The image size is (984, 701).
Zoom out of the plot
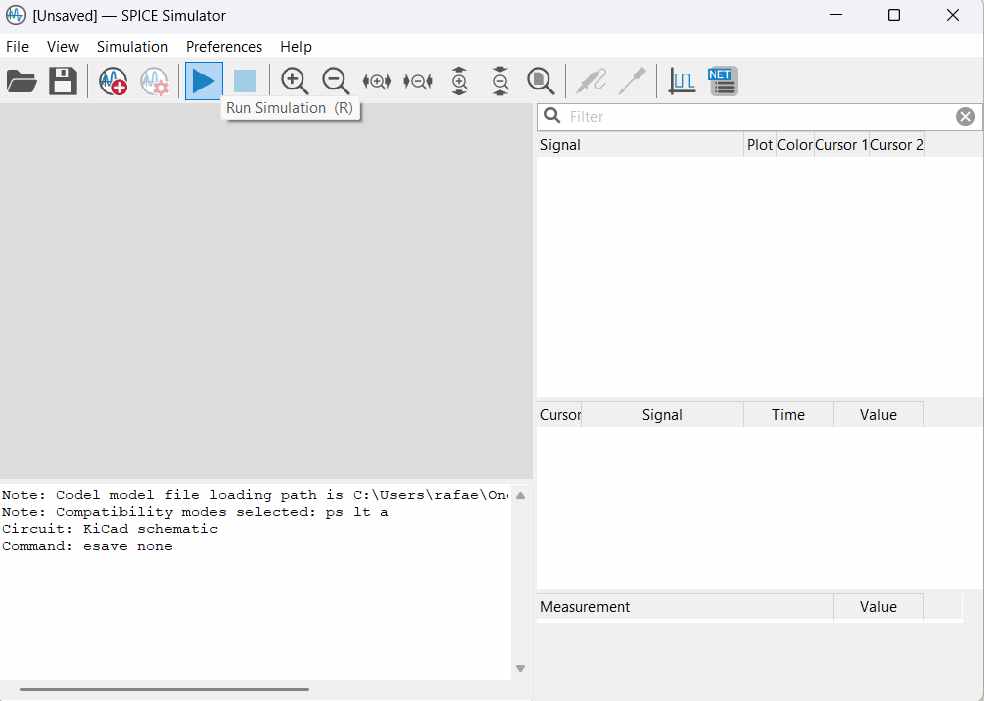(x=335, y=82)
